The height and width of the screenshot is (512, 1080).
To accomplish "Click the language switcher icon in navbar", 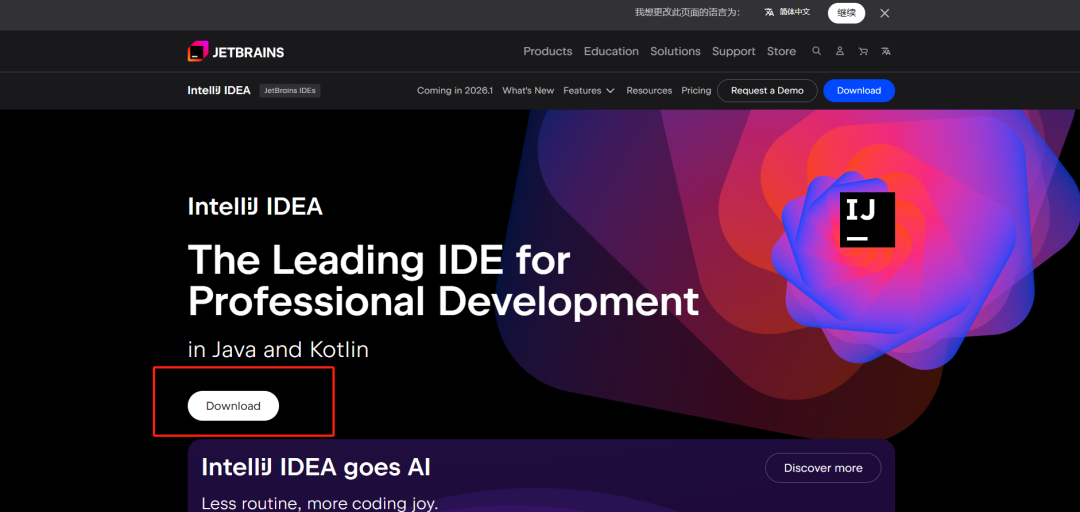I will (x=886, y=51).
